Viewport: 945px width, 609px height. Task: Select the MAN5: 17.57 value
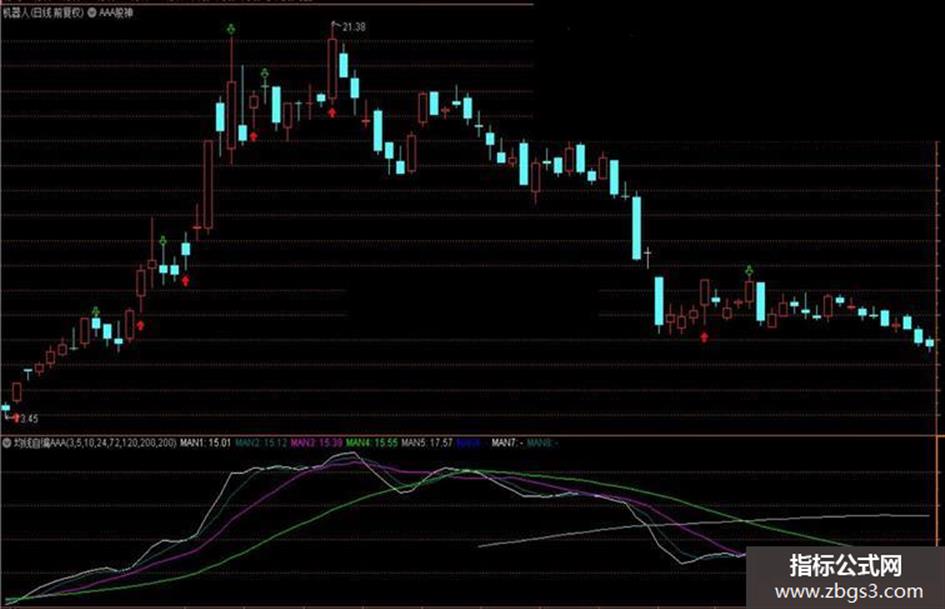click(x=427, y=443)
